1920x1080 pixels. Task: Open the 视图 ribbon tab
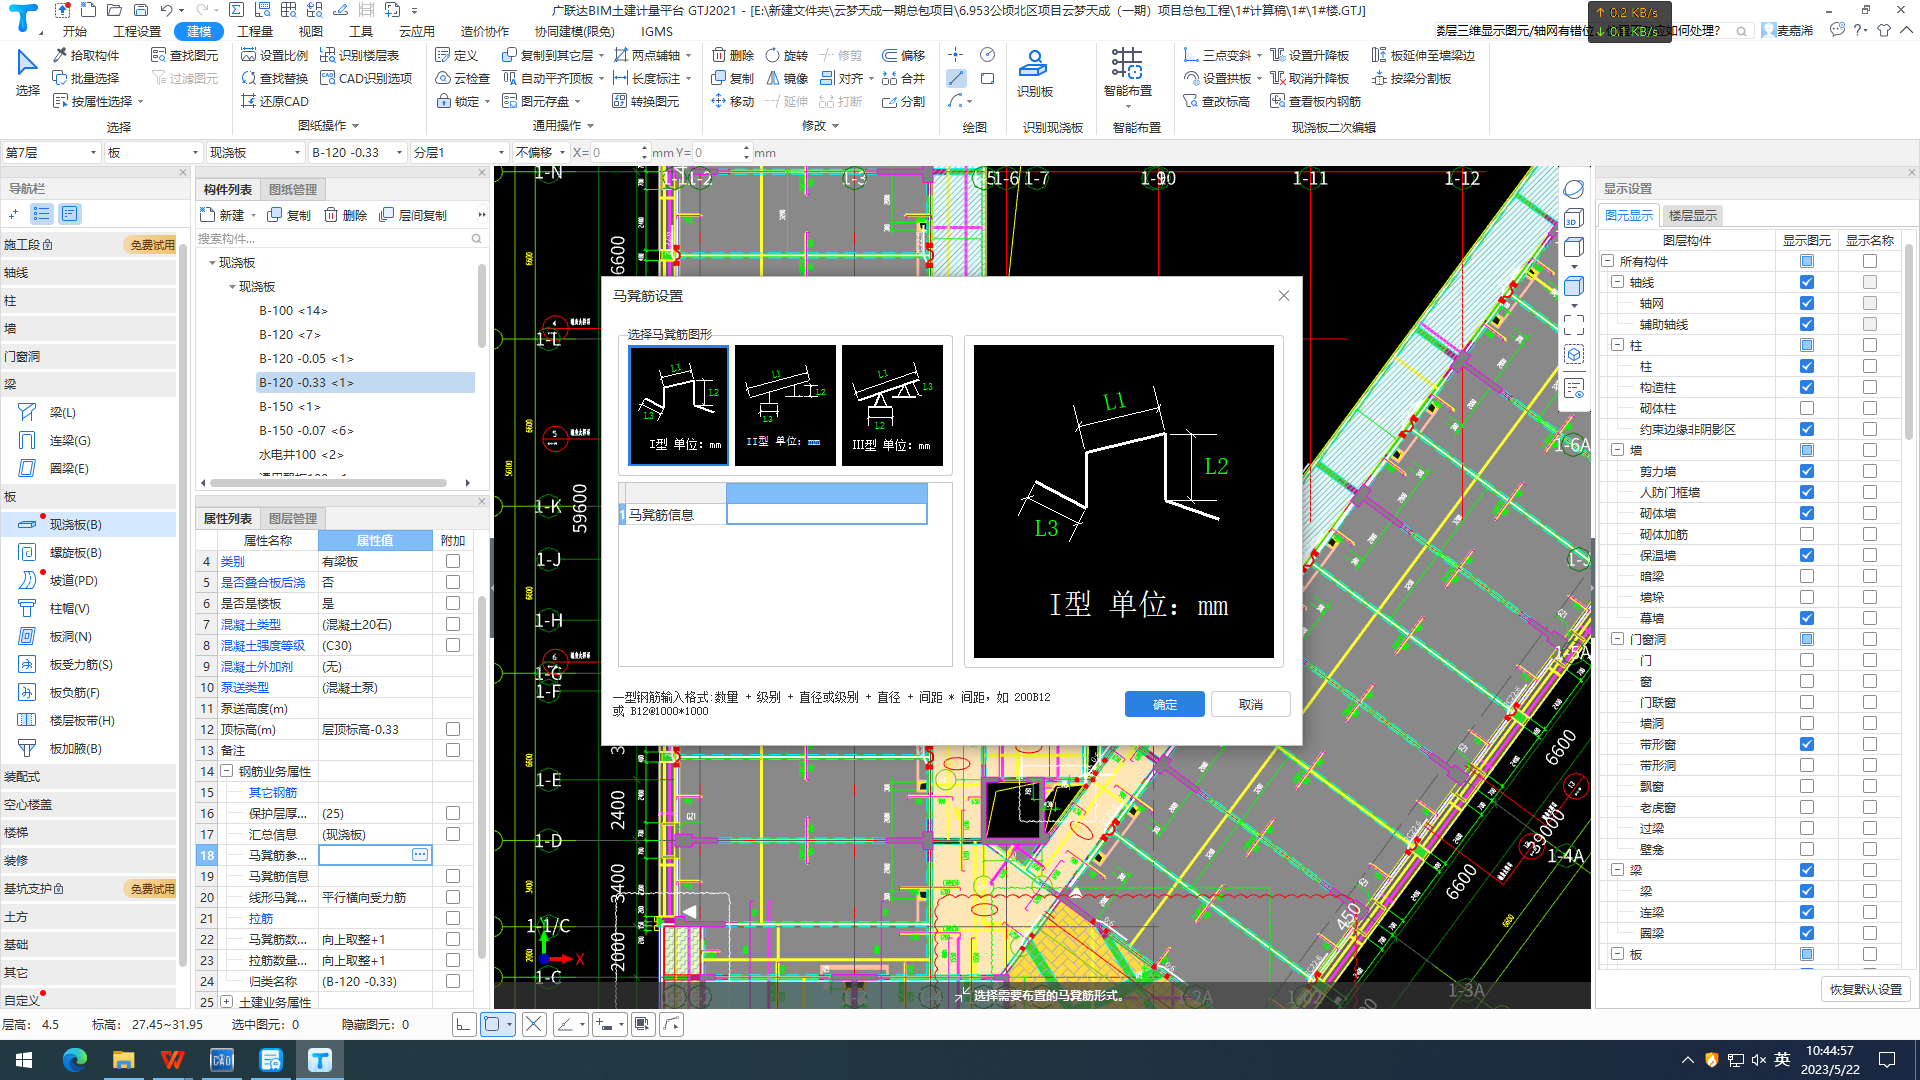click(x=311, y=31)
